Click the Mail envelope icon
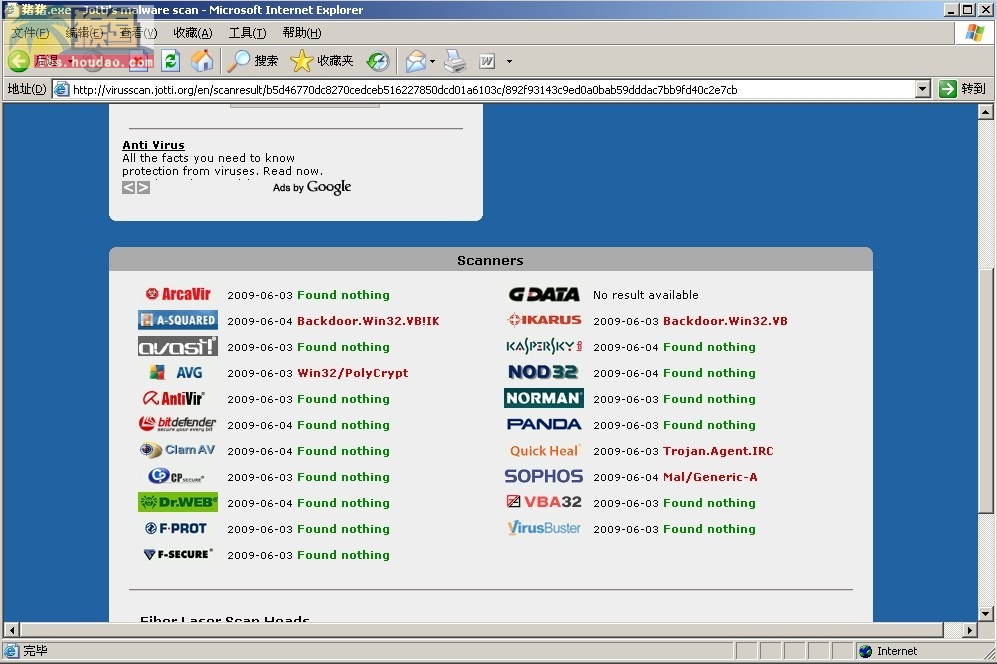Screen dimensions: 997x664 click(415, 61)
